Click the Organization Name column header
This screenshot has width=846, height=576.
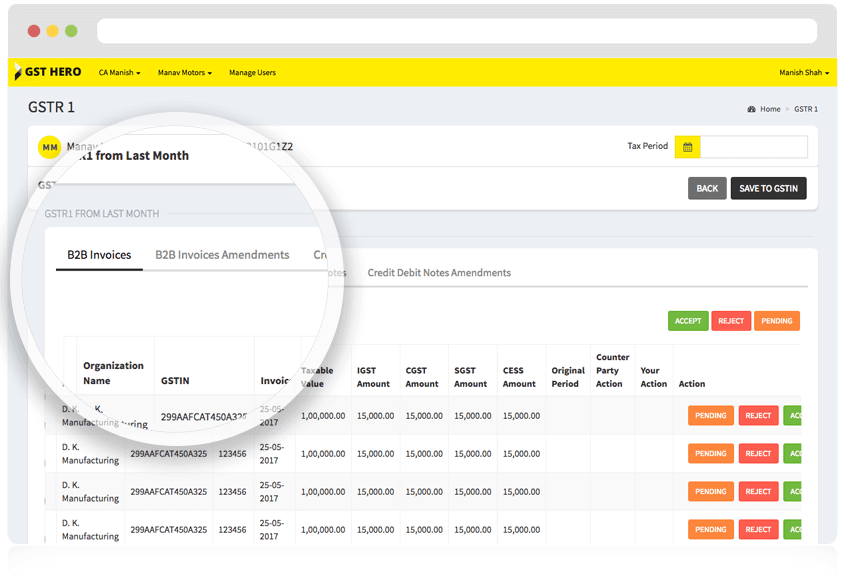pyautogui.click(x=113, y=373)
